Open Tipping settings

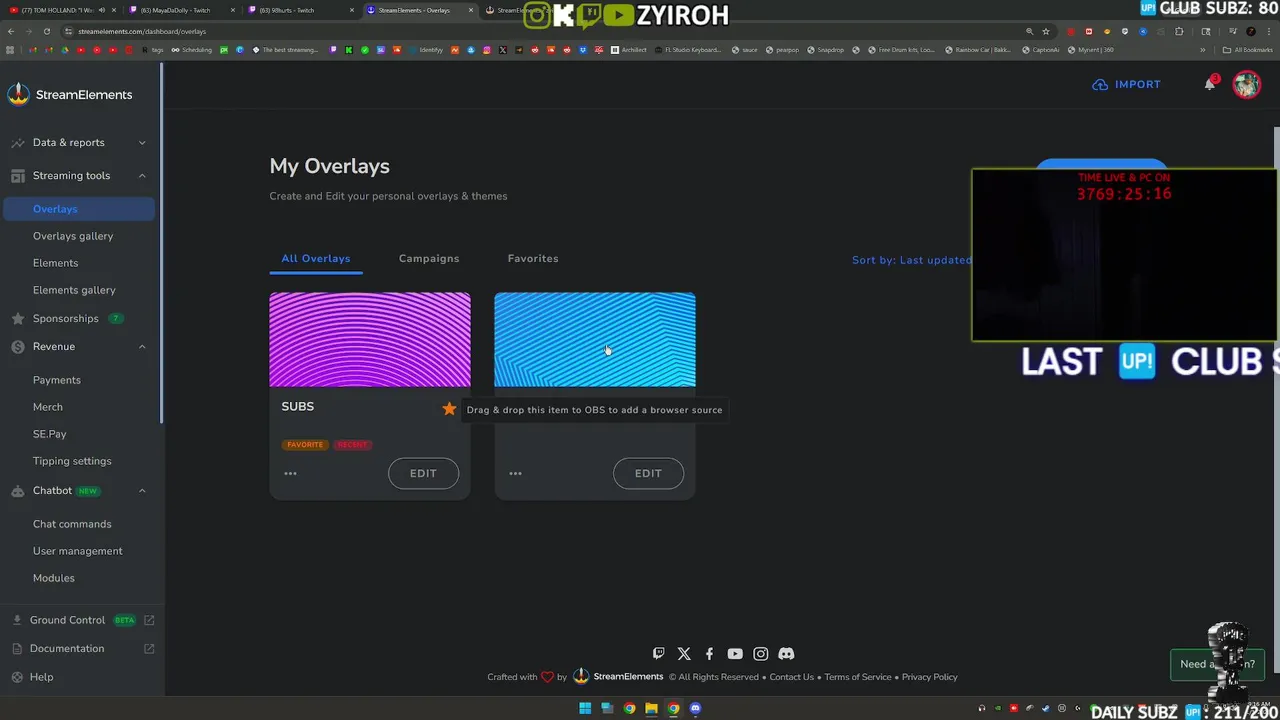(x=72, y=461)
